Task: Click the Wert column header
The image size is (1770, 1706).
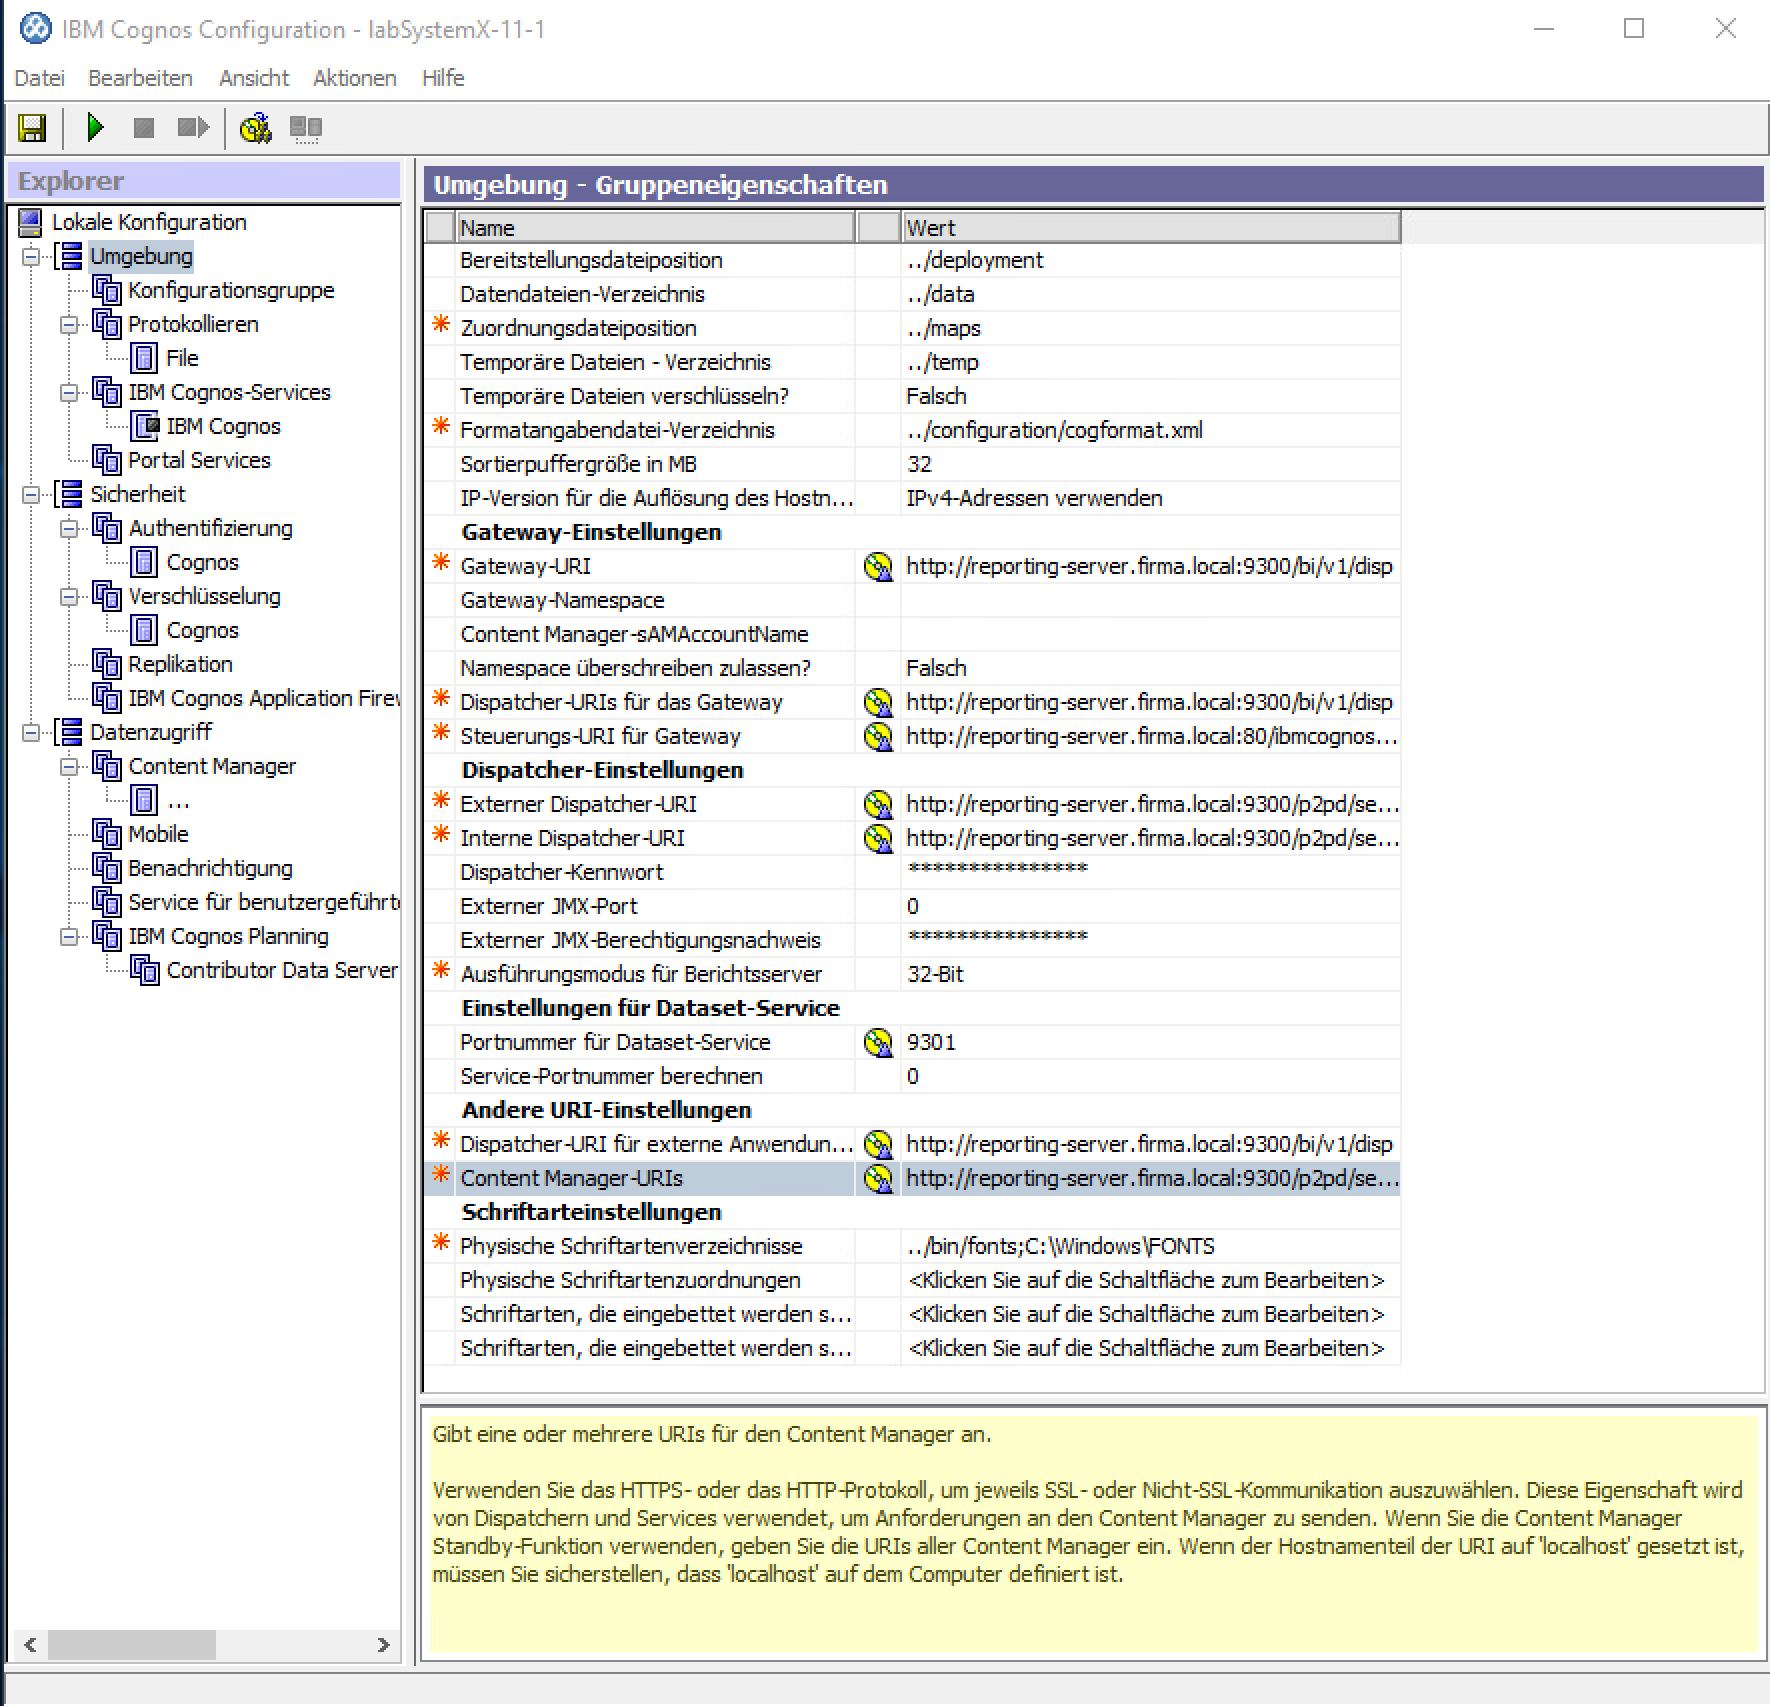Action: 1150,228
